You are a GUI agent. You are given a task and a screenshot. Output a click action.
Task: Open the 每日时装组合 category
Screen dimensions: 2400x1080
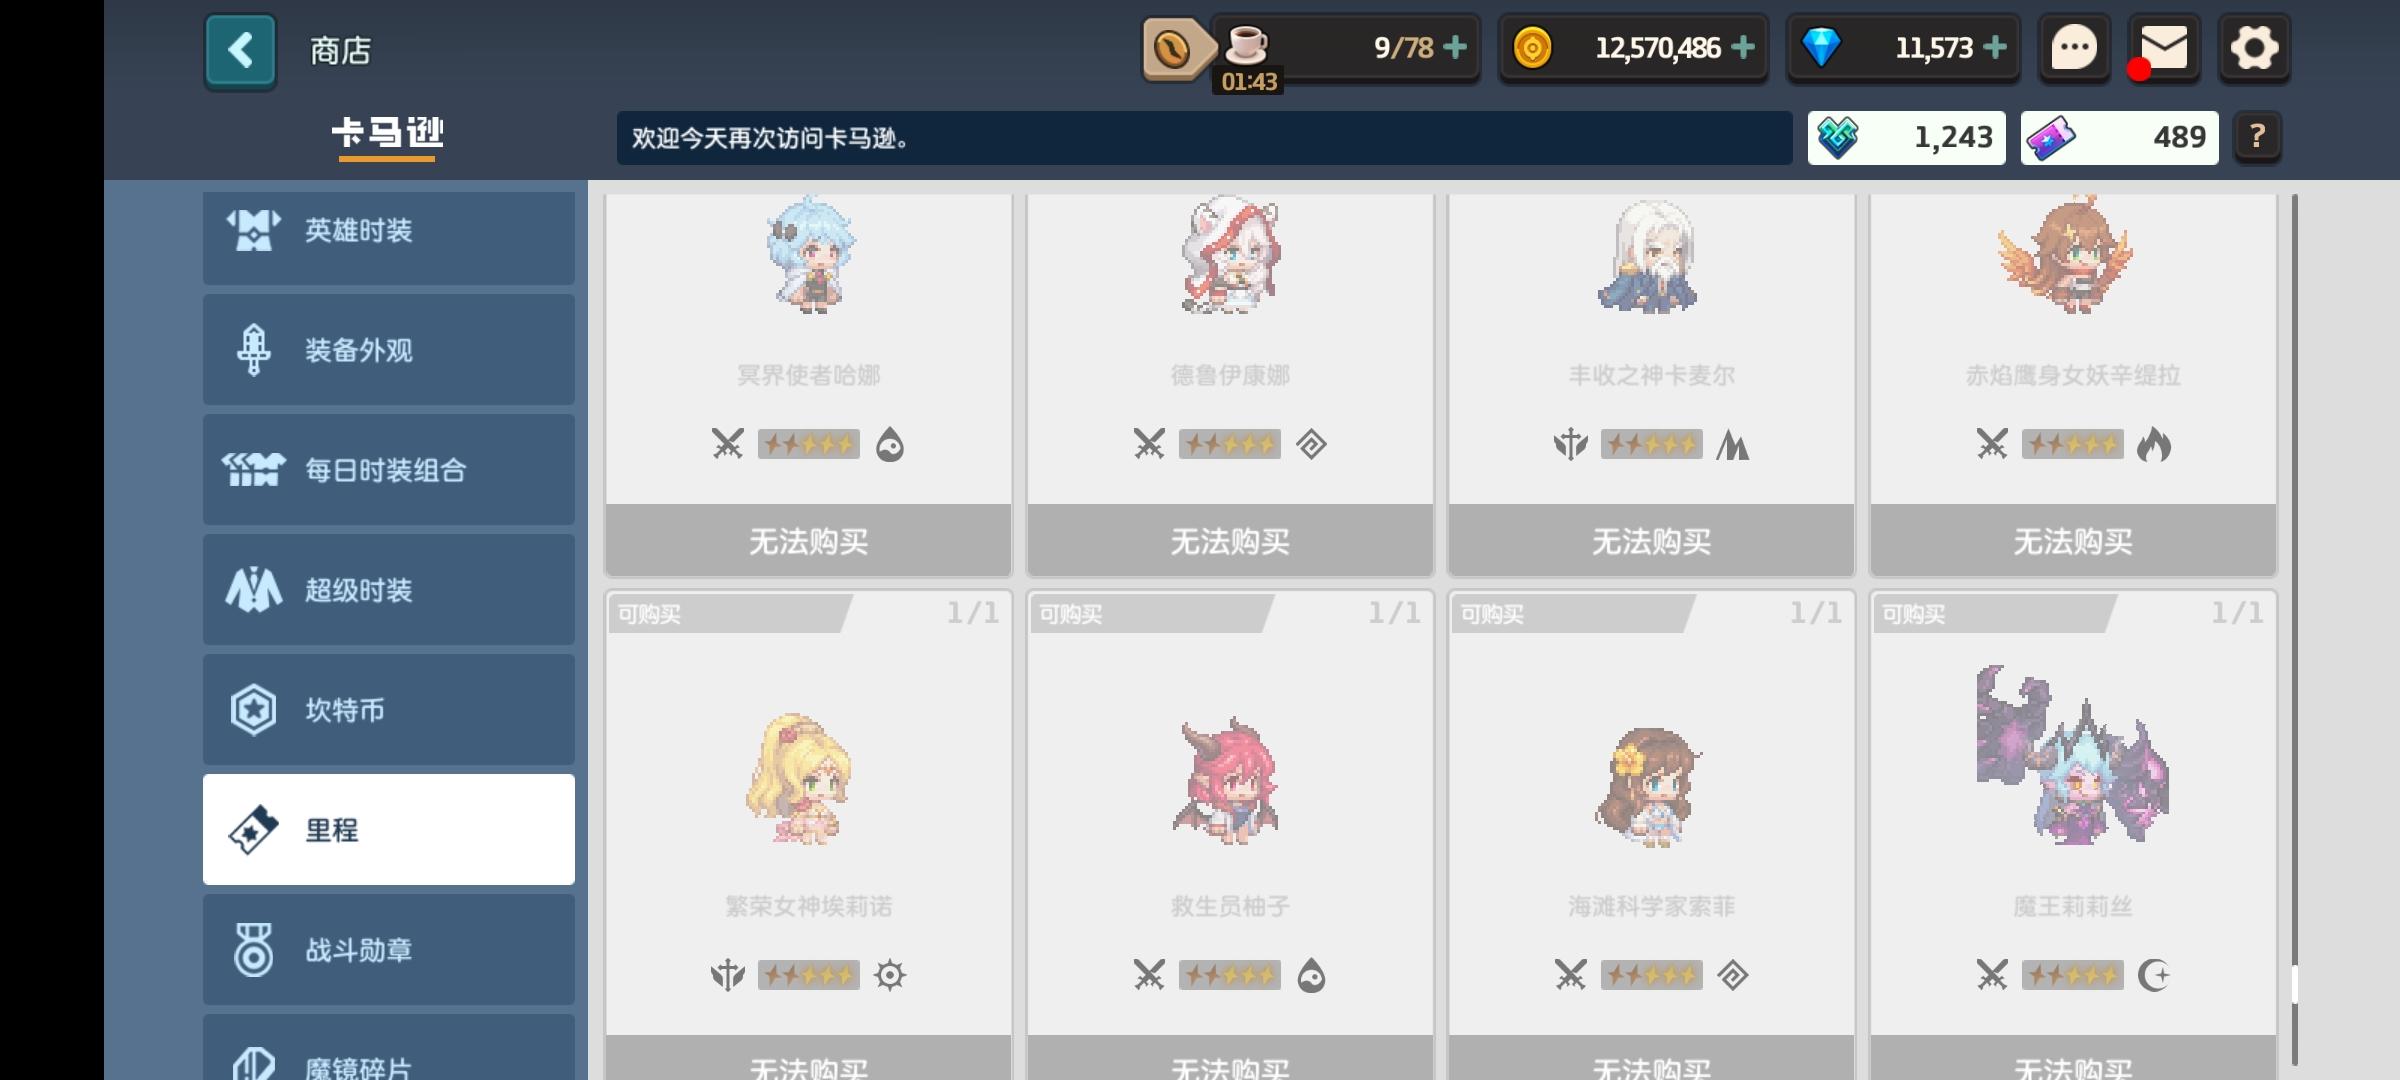pos(389,470)
